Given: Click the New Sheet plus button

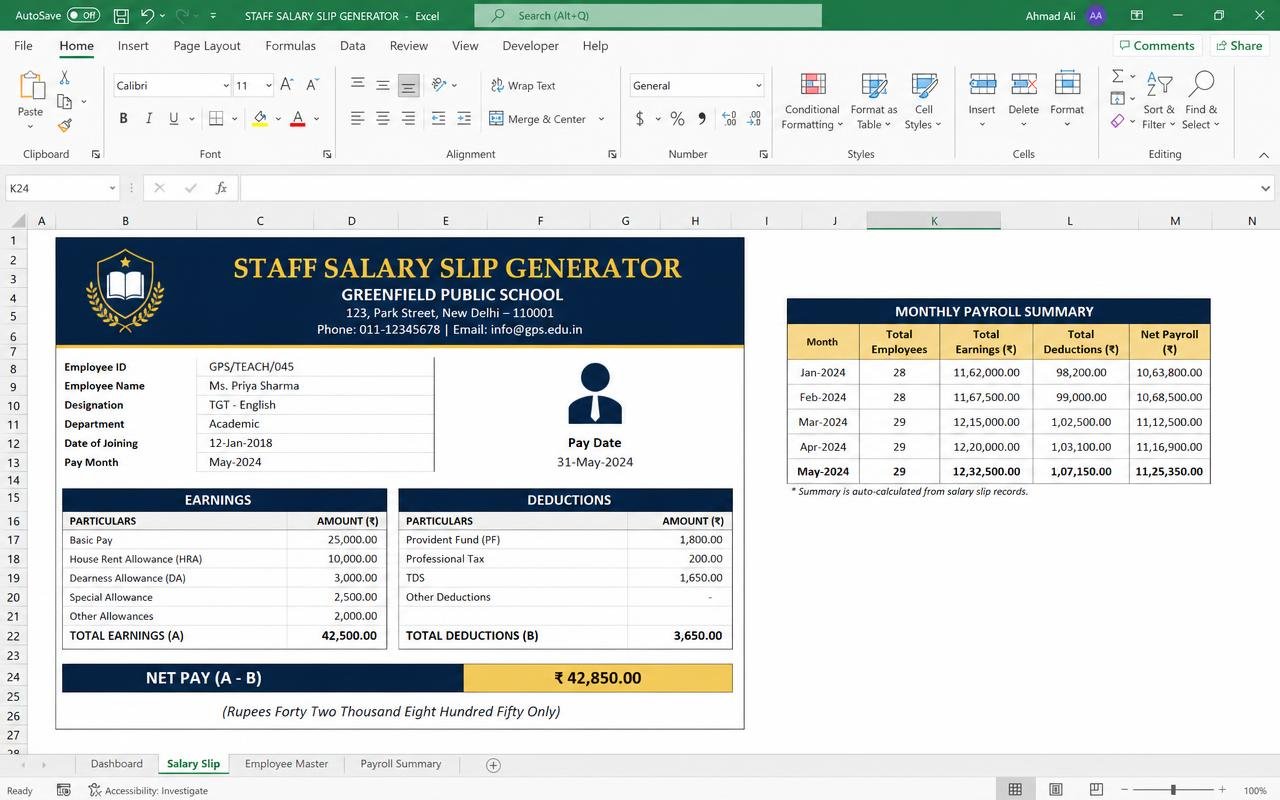Looking at the screenshot, I should pyautogui.click(x=493, y=765).
